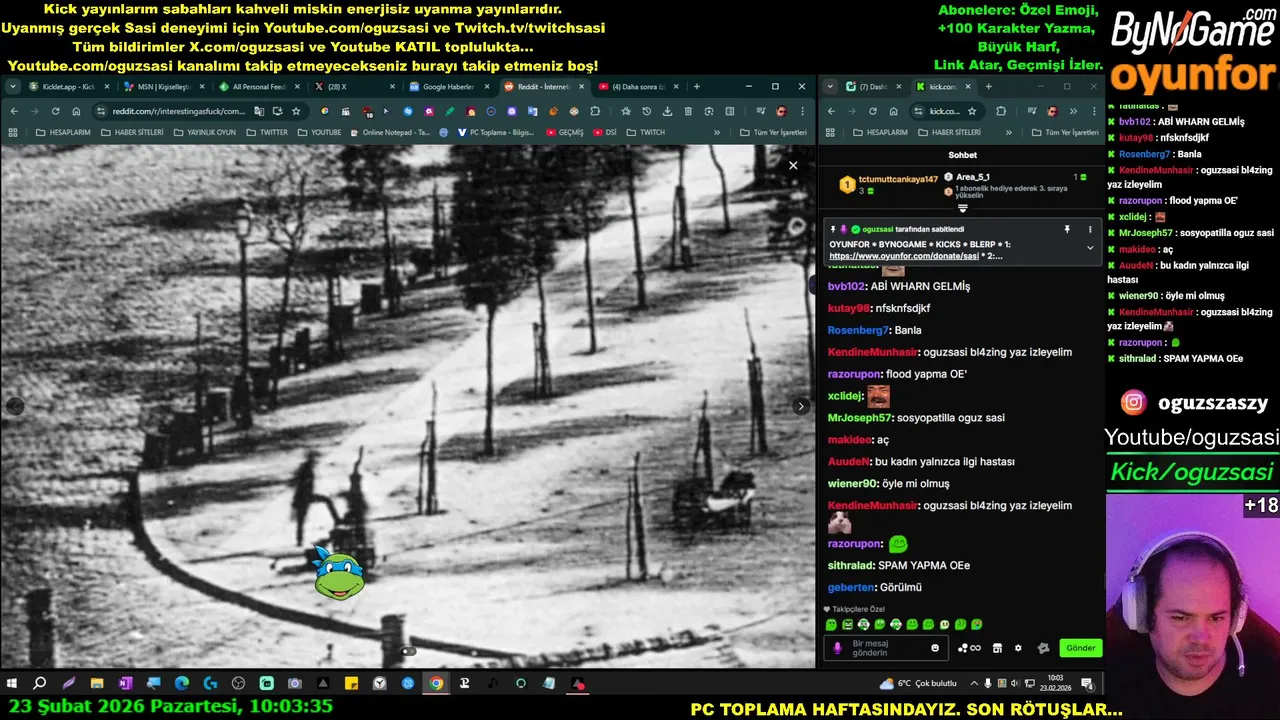Close the Reddit image lightbox

coord(793,165)
